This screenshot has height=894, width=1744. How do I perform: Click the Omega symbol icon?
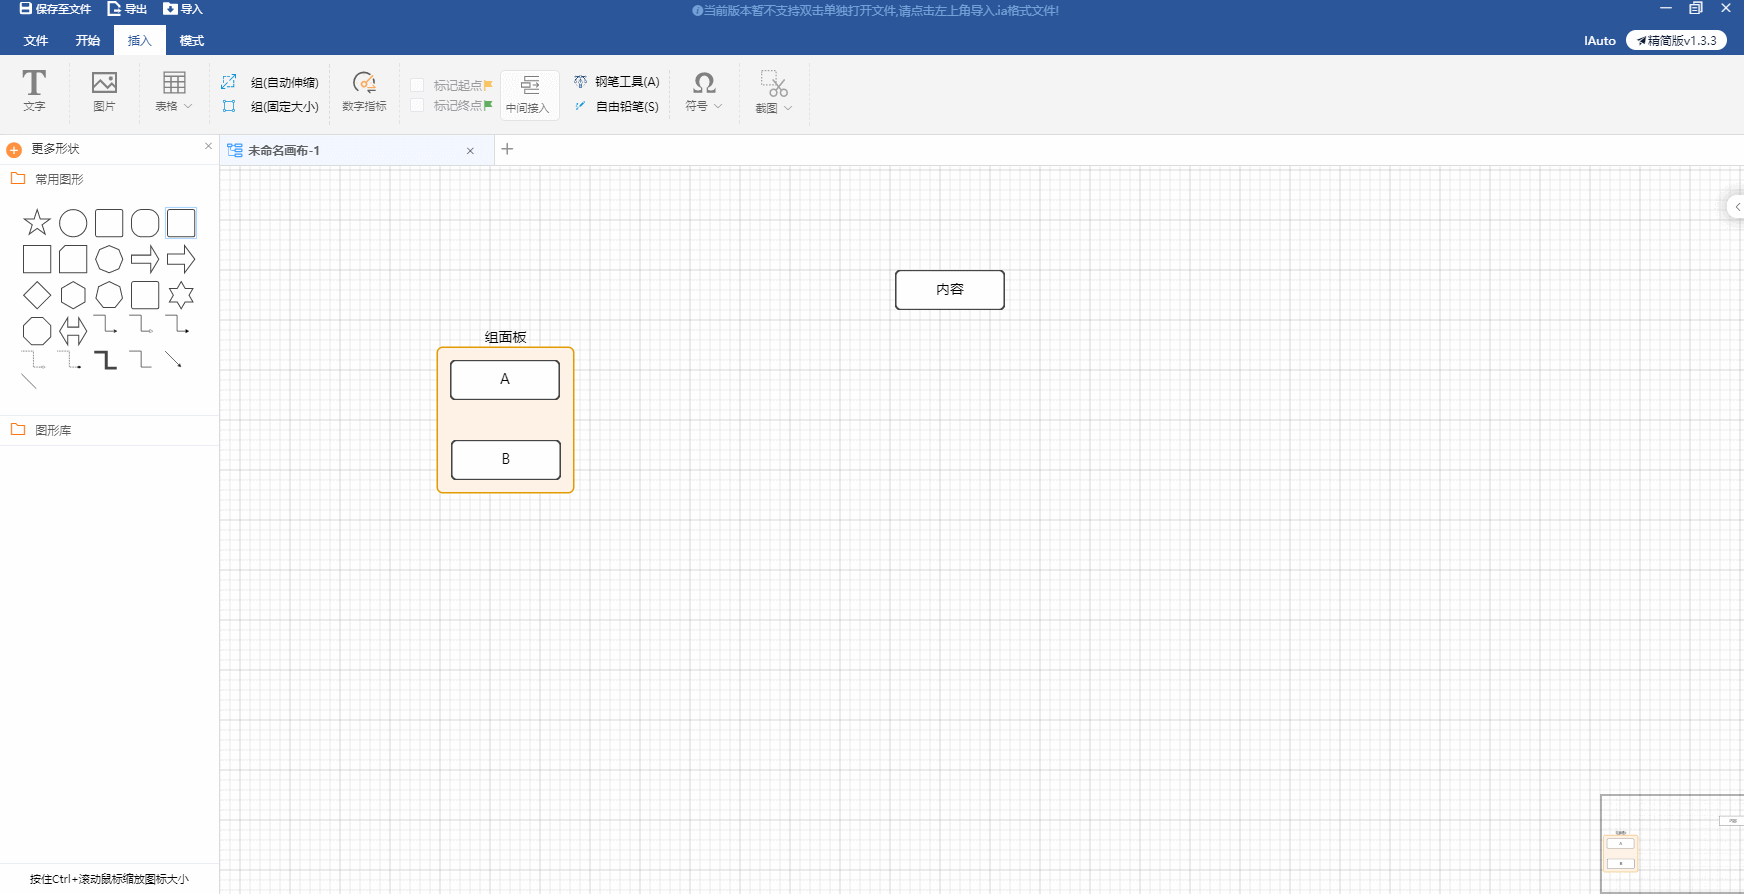click(x=704, y=82)
